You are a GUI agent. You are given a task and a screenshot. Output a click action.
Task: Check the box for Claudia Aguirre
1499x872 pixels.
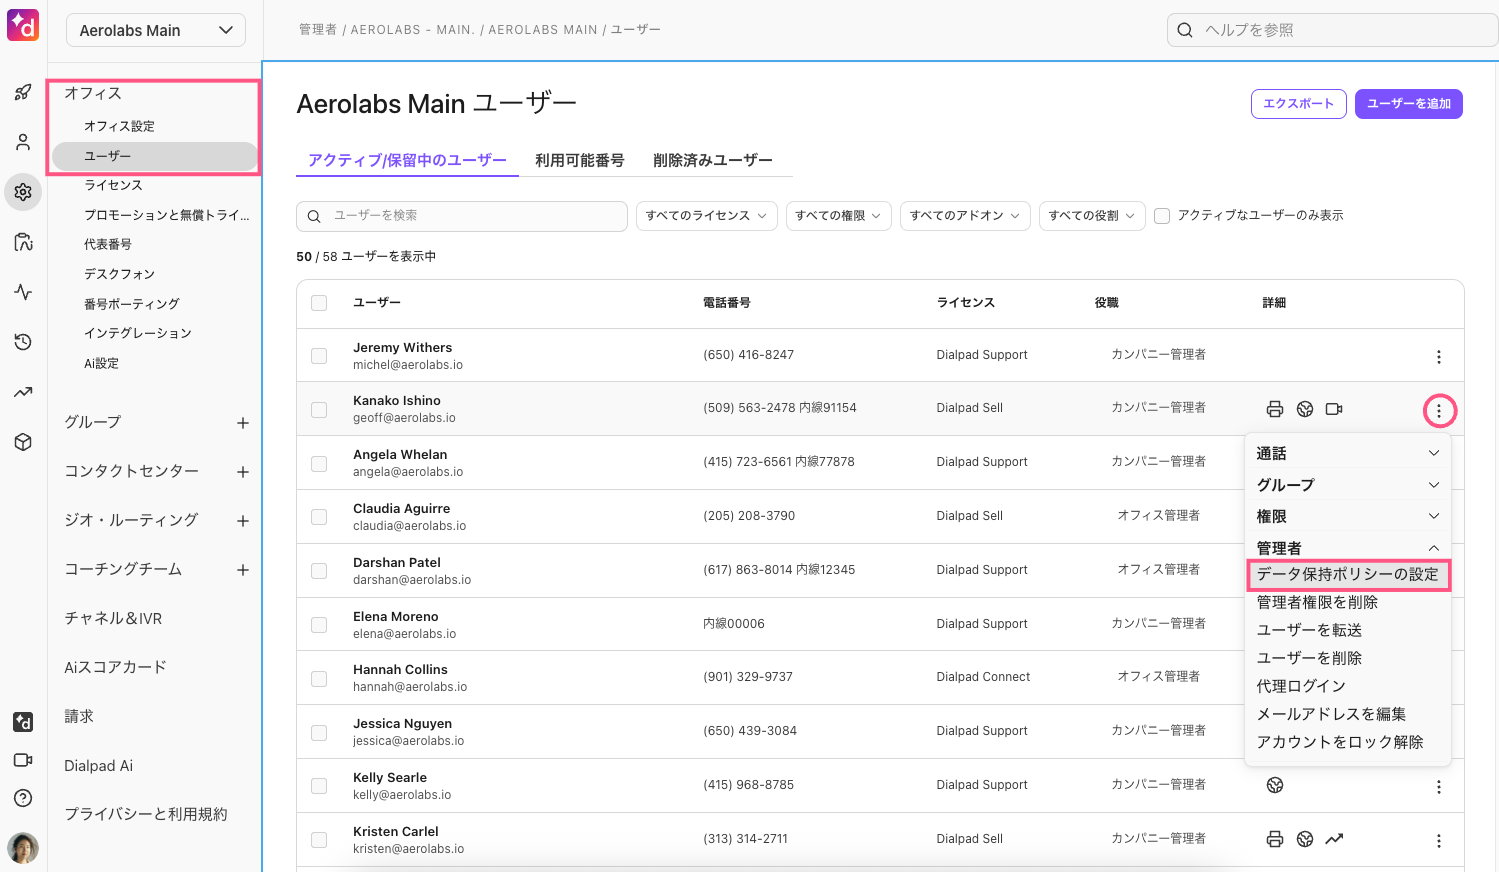pos(319,517)
